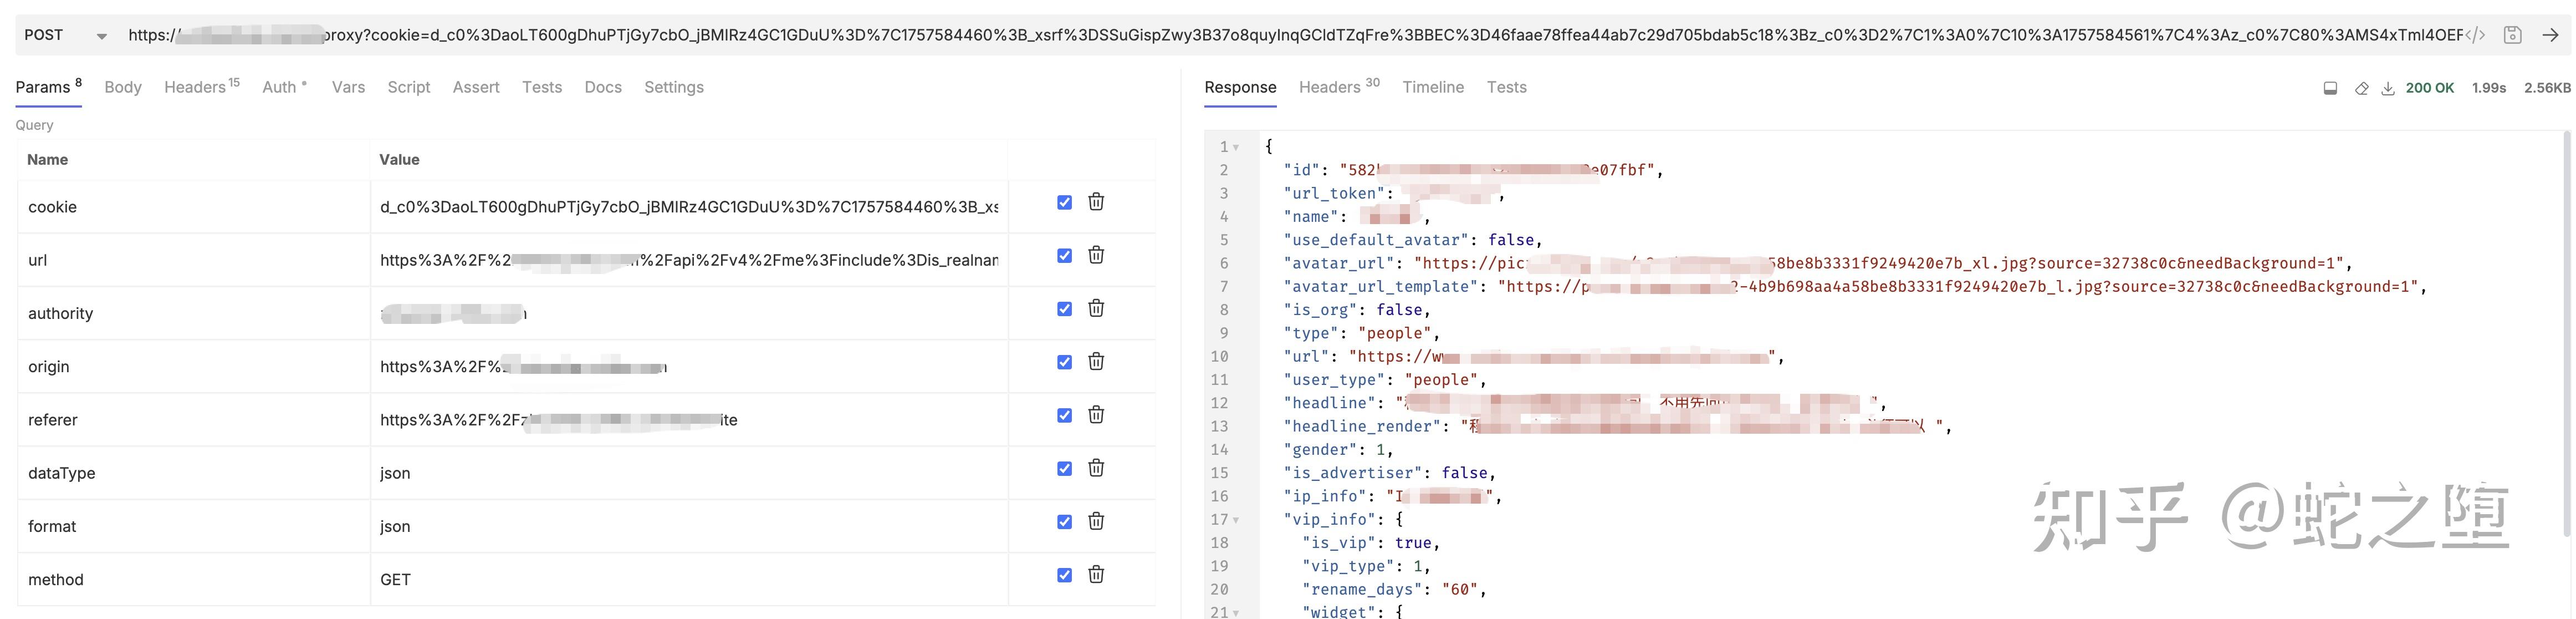Open the Timeline tab
Image resolution: width=2576 pixels, height=619 pixels.
pyautogui.click(x=1433, y=87)
